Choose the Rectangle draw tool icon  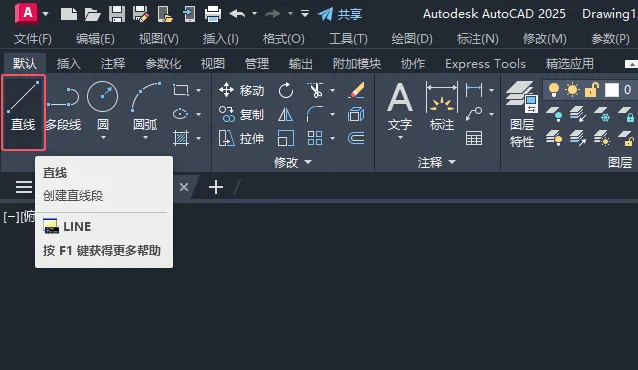coord(181,90)
